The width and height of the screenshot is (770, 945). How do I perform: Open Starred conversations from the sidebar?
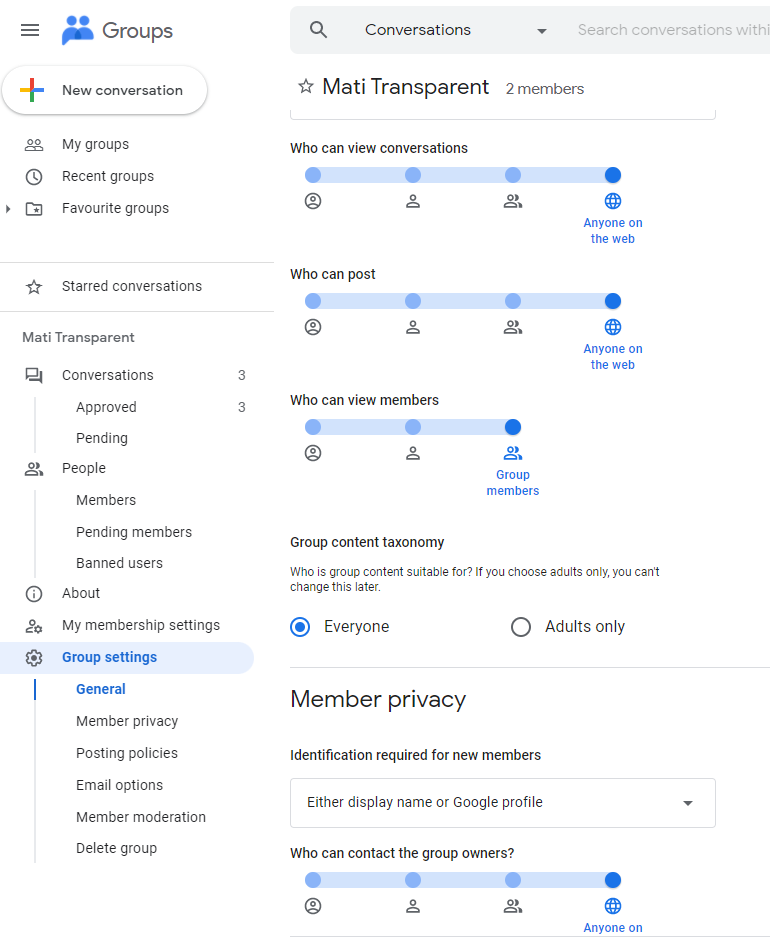coord(131,286)
